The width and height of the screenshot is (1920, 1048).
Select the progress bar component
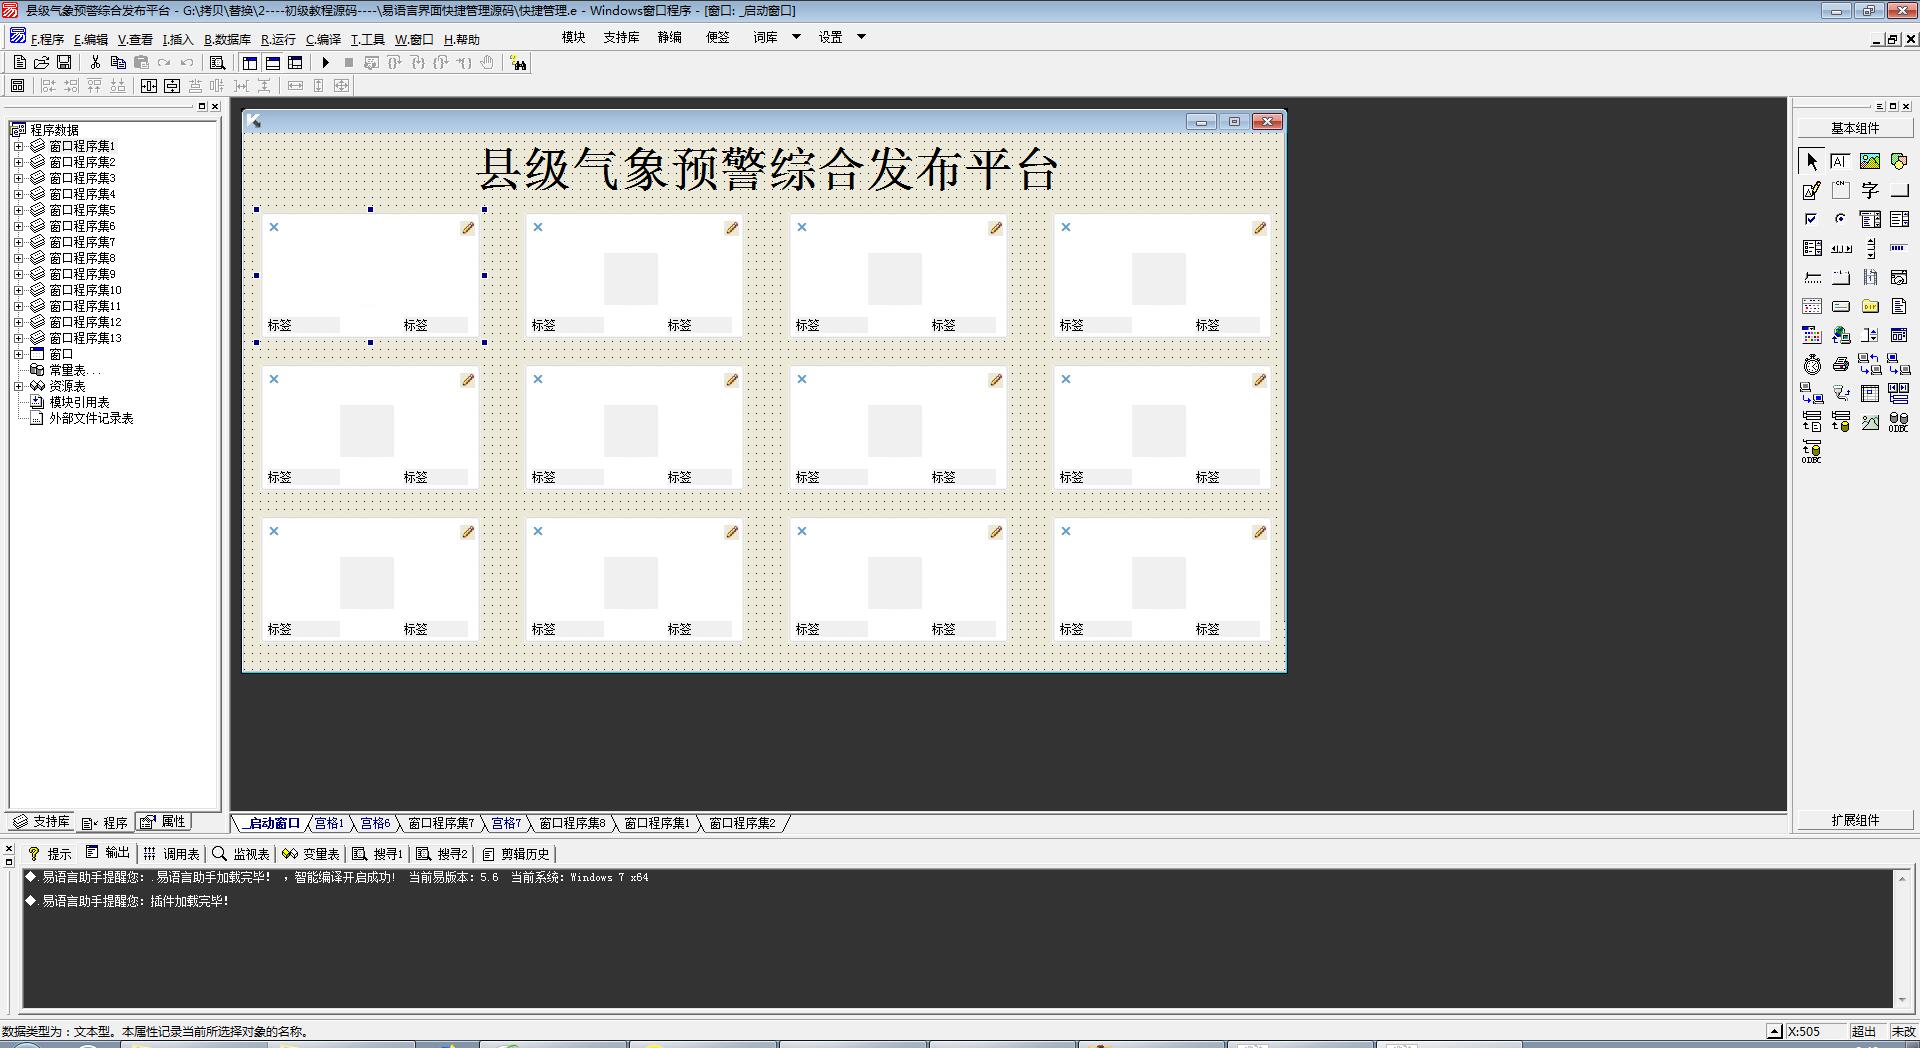(1898, 248)
